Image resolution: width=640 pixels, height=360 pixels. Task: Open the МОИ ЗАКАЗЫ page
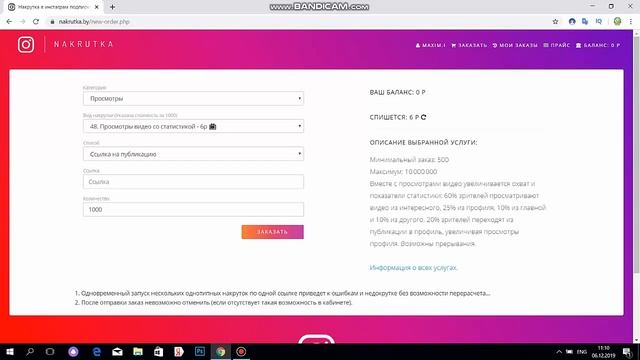click(x=515, y=45)
